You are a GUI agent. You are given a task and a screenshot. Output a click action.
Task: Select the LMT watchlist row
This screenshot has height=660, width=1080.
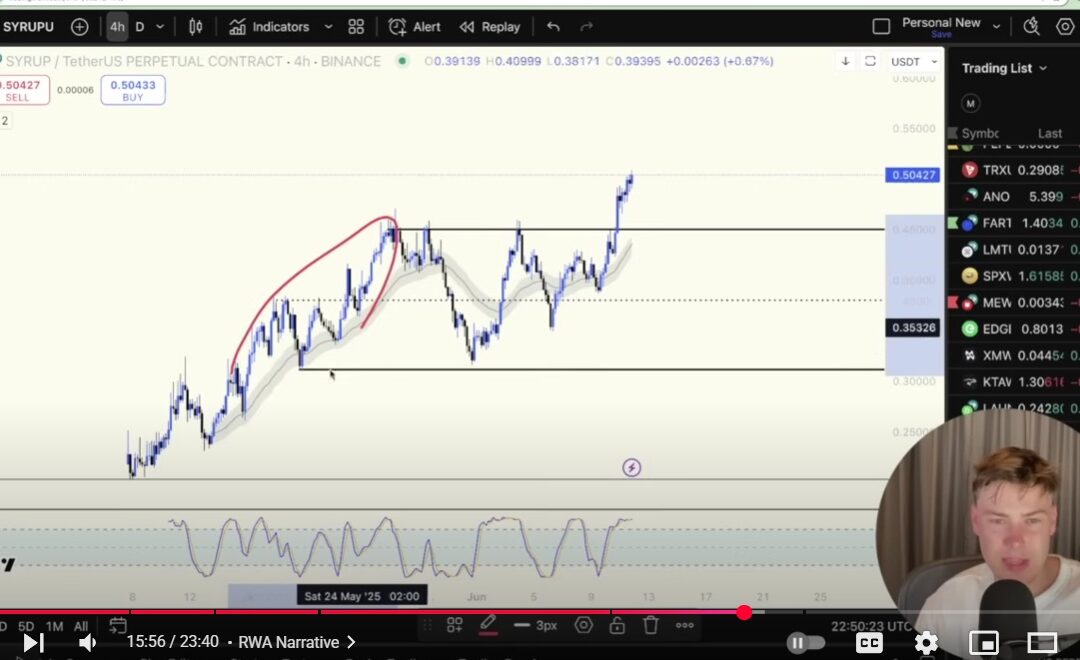[x=1013, y=249]
